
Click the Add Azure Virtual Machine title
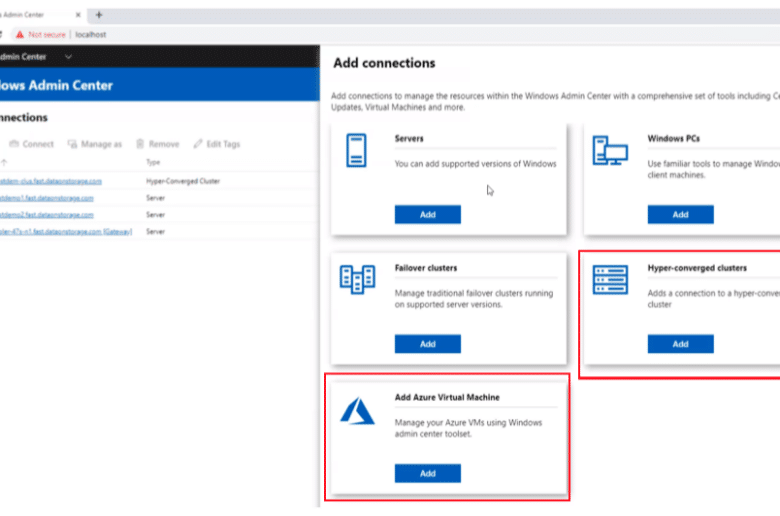pos(447,397)
